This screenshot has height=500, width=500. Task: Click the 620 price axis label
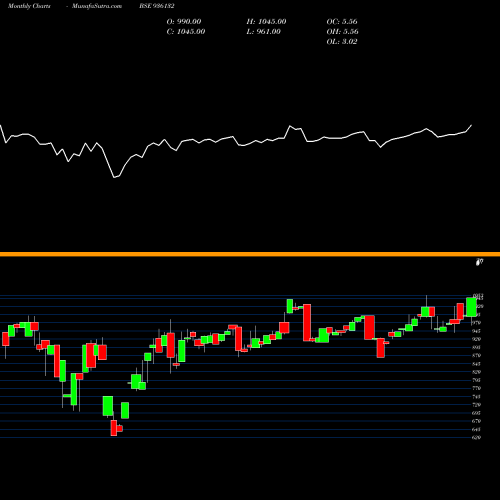(477, 438)
